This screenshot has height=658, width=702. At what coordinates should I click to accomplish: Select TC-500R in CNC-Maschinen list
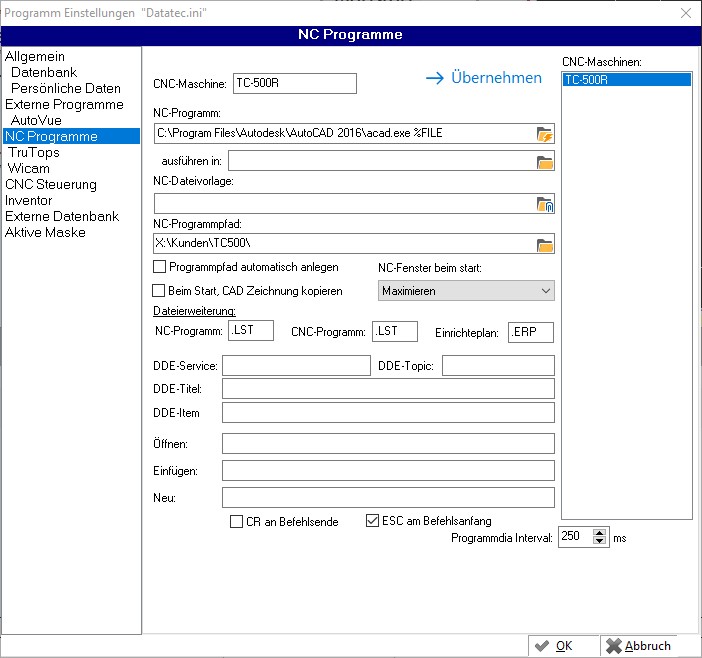[x=626, y=80]
